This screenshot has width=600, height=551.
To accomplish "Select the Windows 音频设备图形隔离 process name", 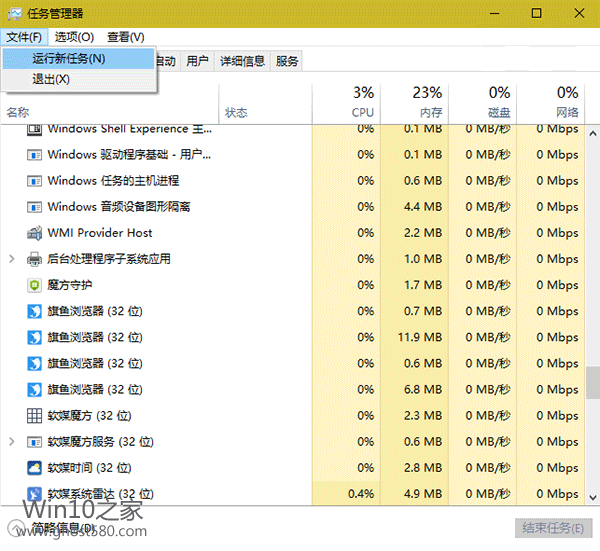I will [x=119, y=207].
